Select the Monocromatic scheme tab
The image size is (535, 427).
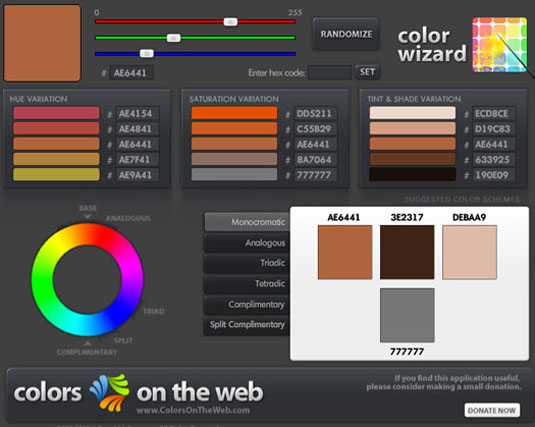tap(247, 222)
